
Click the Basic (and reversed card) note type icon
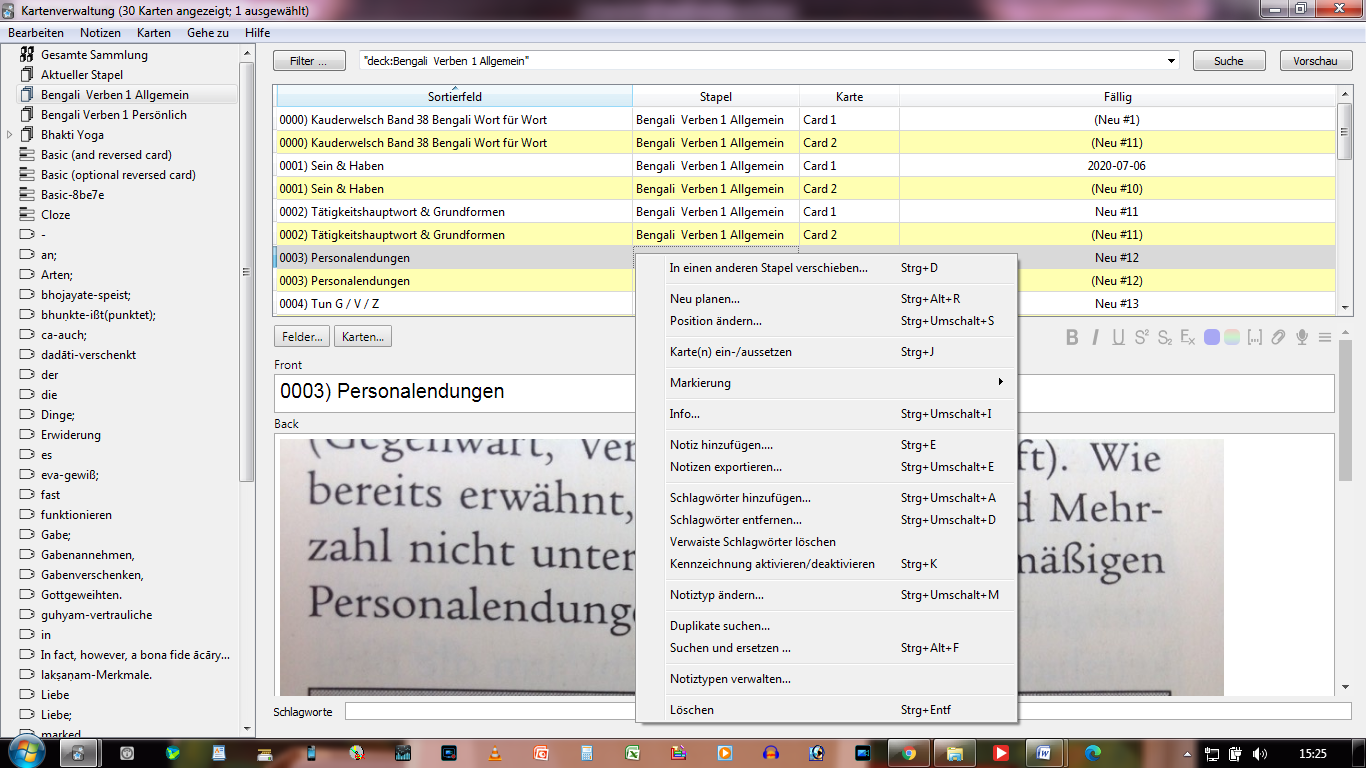27,155
